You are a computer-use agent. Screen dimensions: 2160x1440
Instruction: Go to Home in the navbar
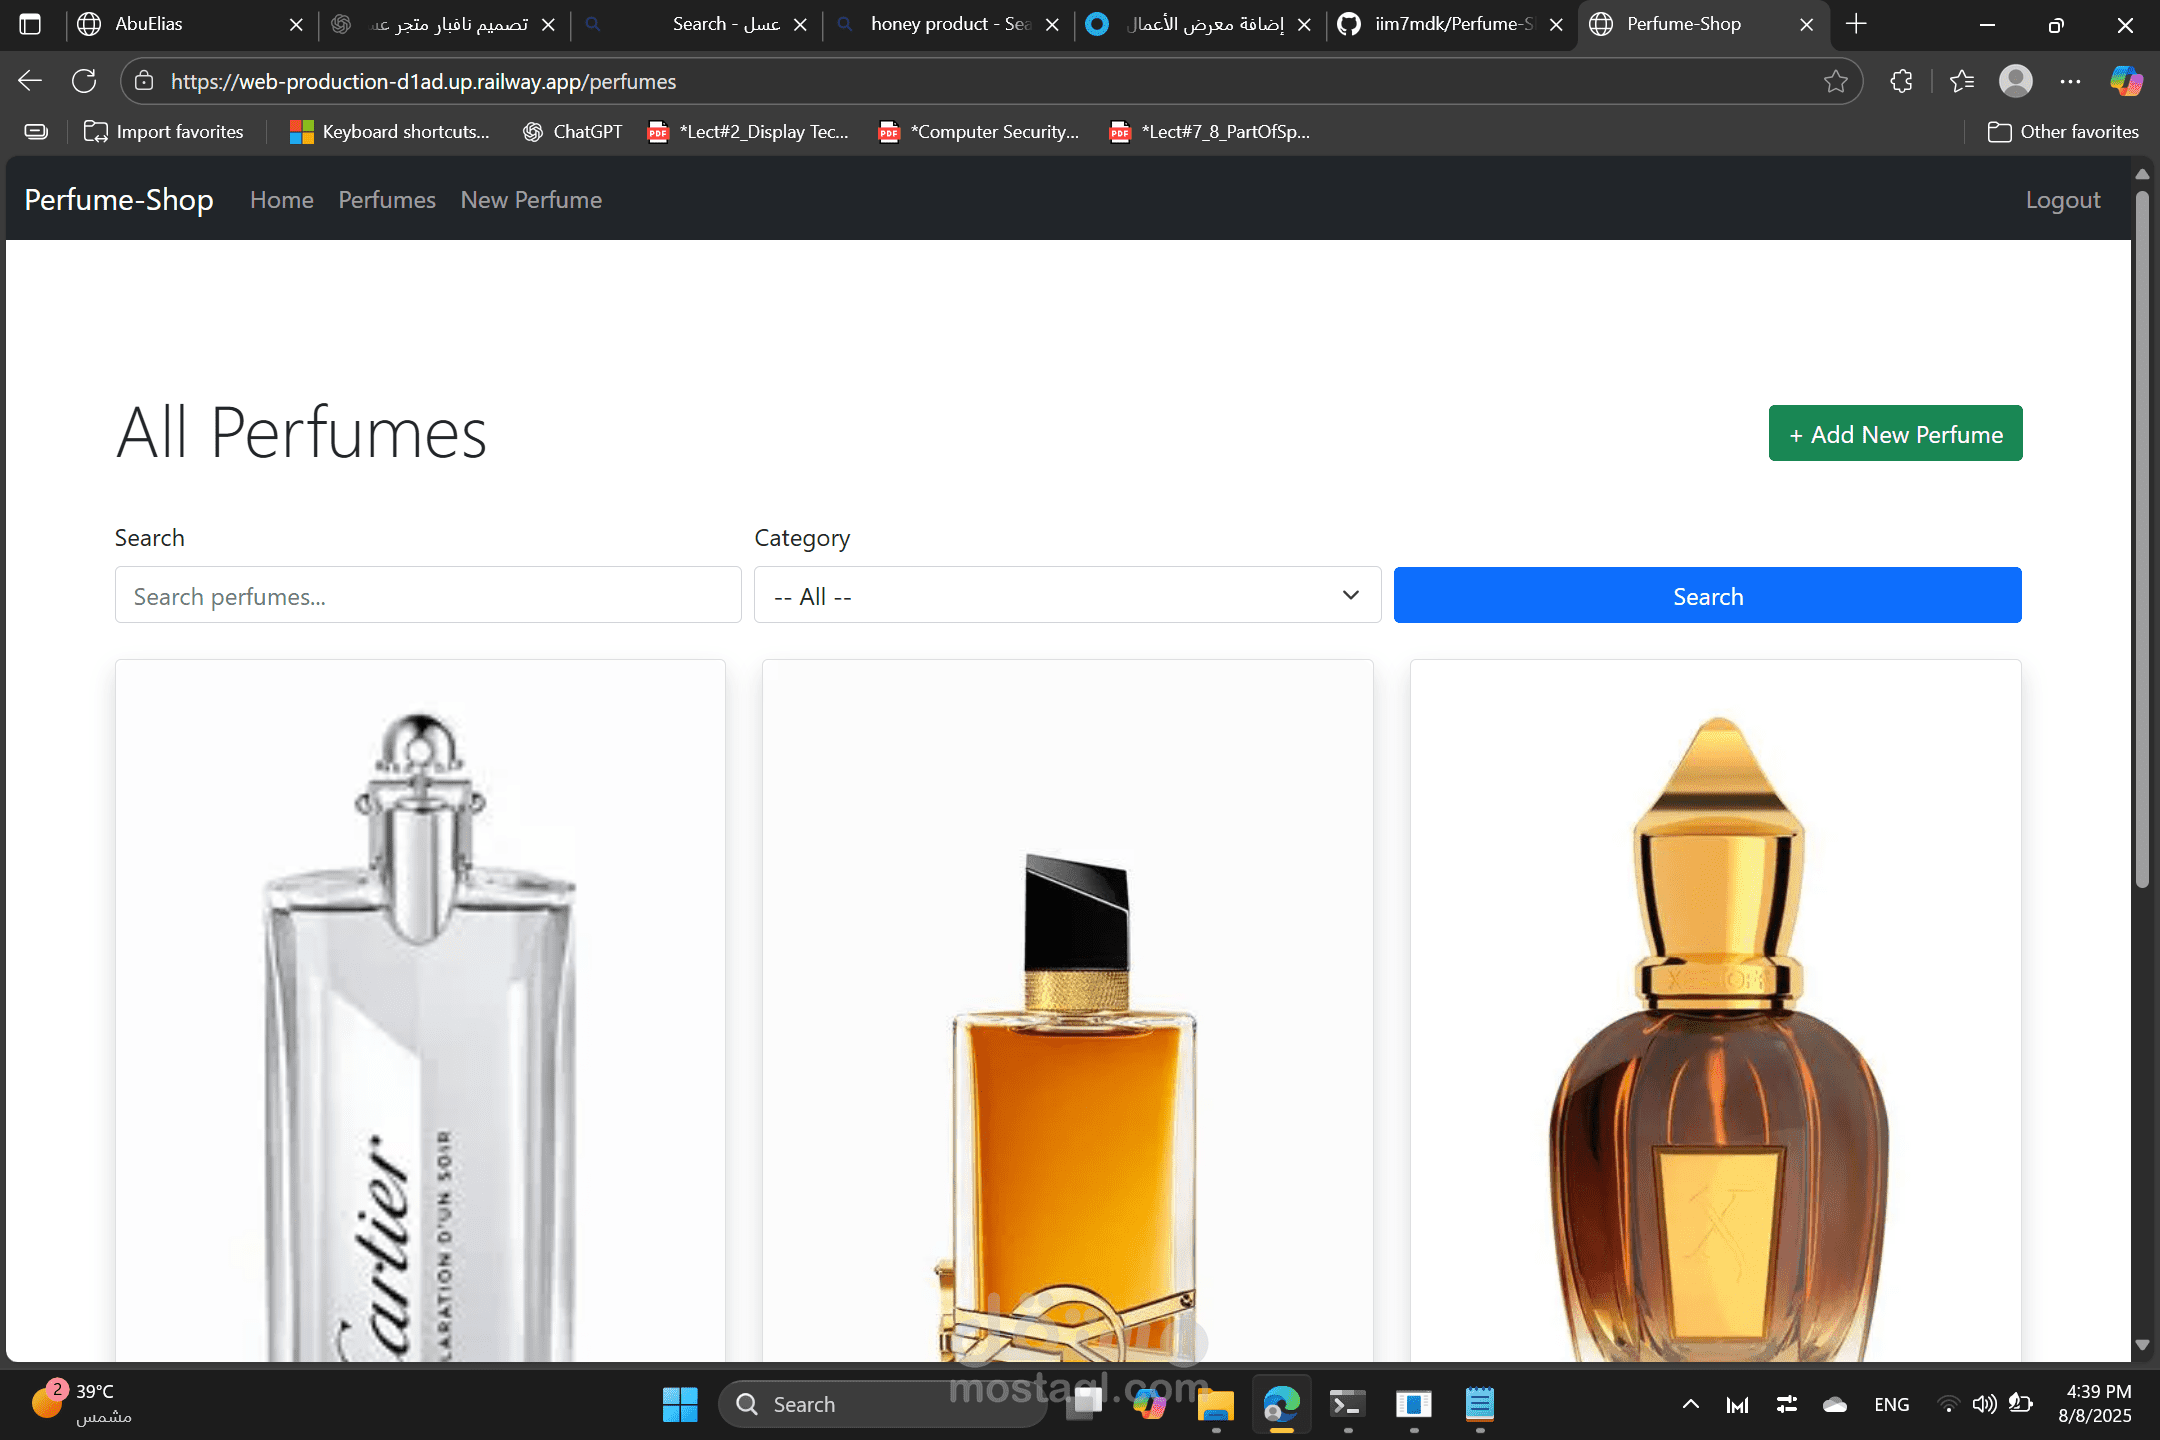click(282, 200)
